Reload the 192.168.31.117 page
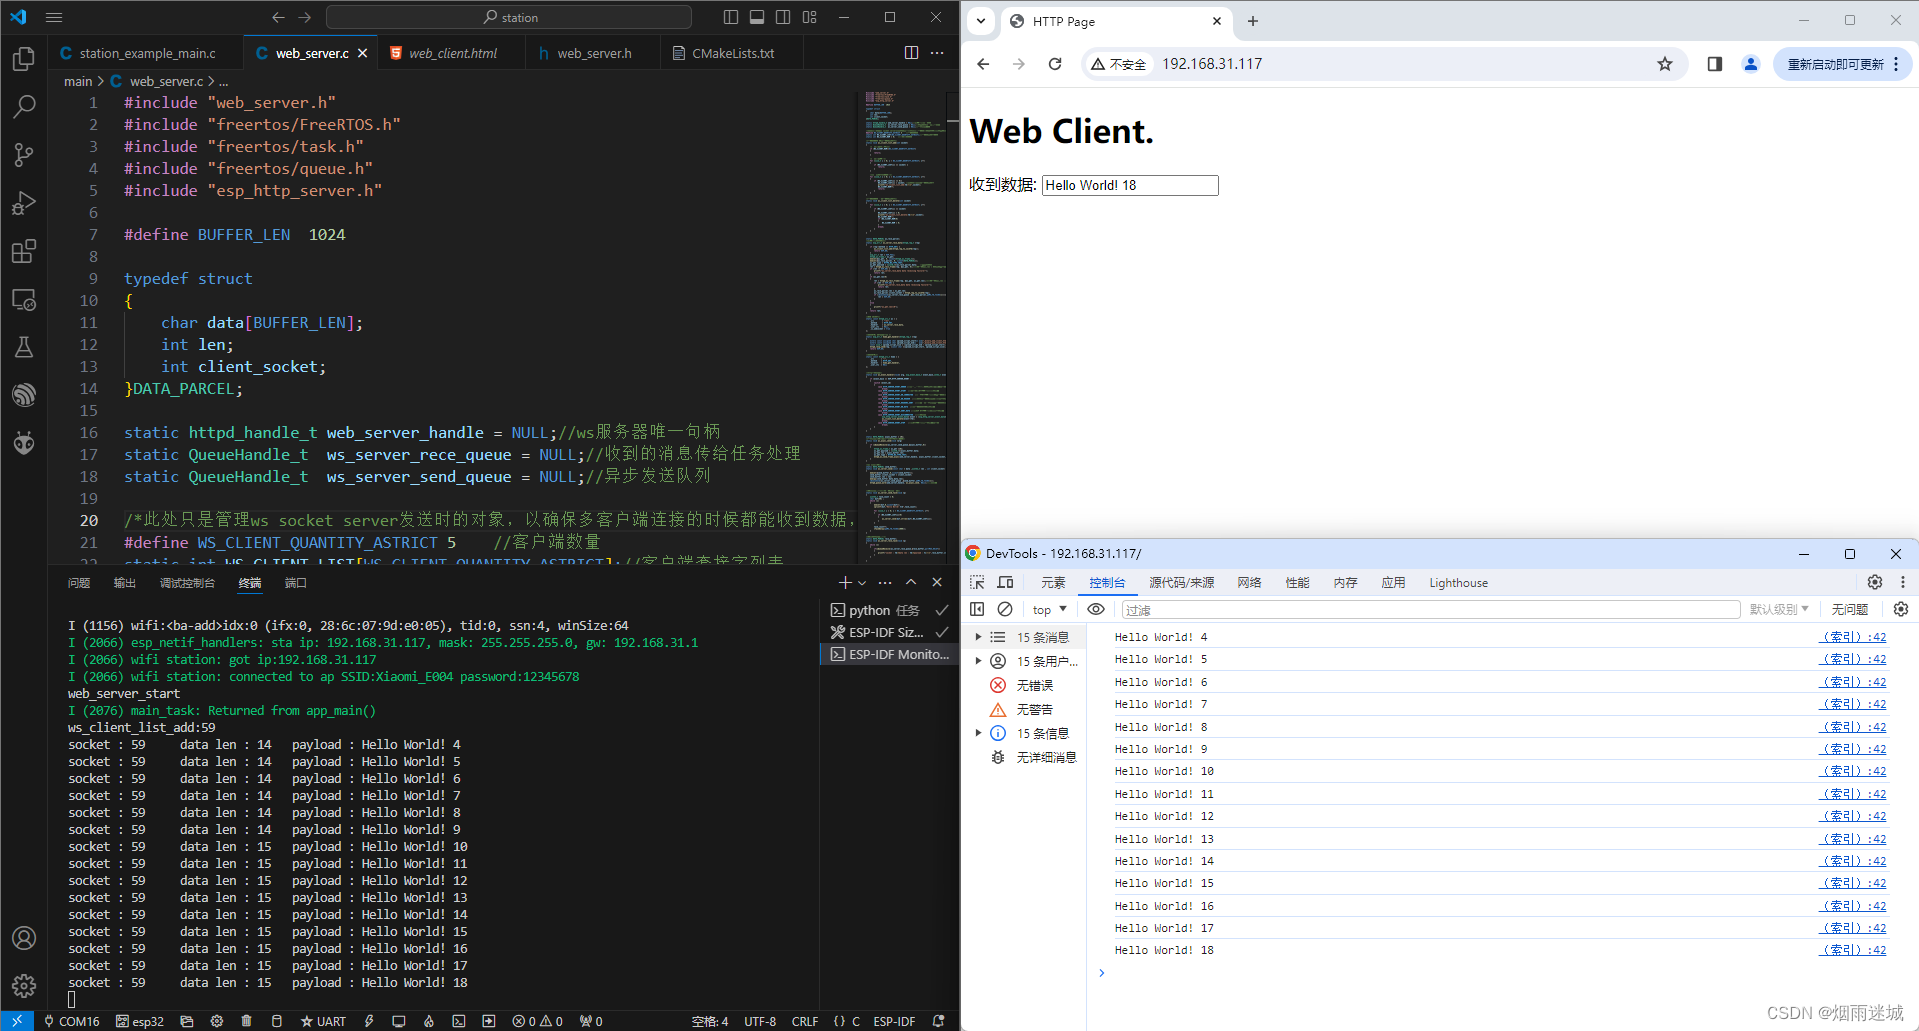This screenshot has height=1031, width=1919. click(1055, 64)
